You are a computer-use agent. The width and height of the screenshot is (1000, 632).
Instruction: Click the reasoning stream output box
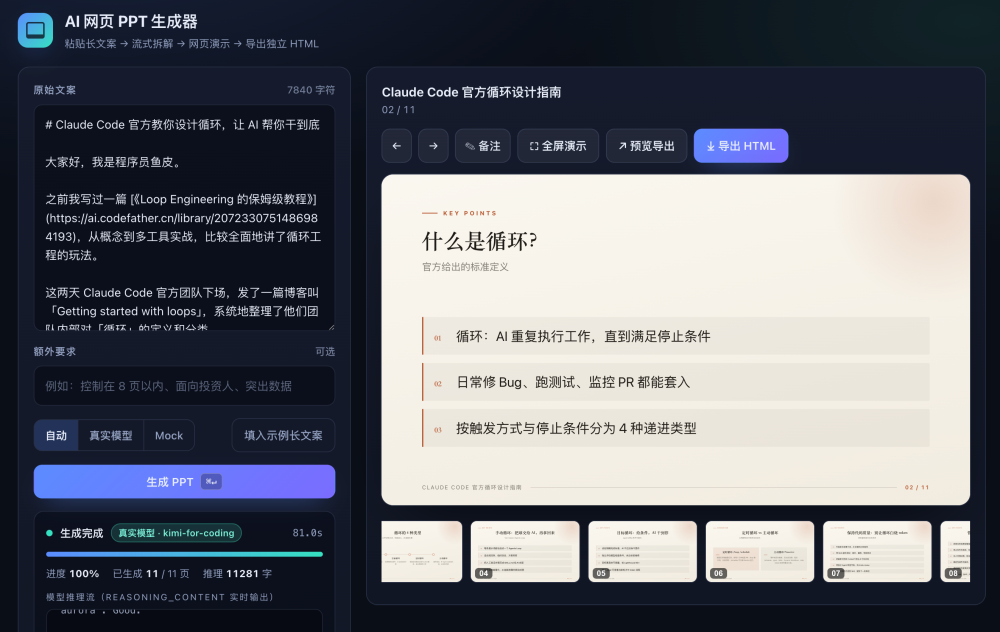pyautogui.click(x=184, y=621)
